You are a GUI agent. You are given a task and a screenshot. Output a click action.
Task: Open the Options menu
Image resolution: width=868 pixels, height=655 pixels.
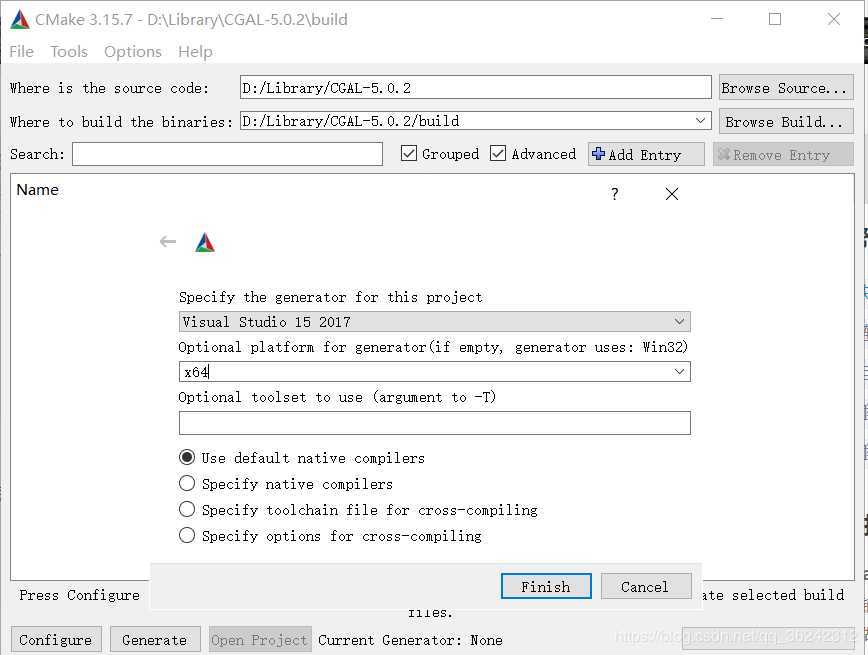pyautogui.click(x=133, y=51)
